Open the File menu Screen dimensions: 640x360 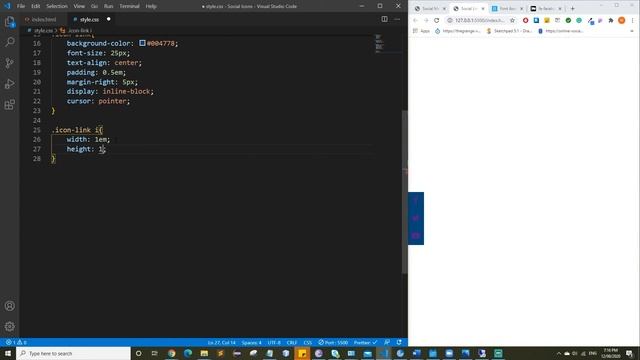21,6
